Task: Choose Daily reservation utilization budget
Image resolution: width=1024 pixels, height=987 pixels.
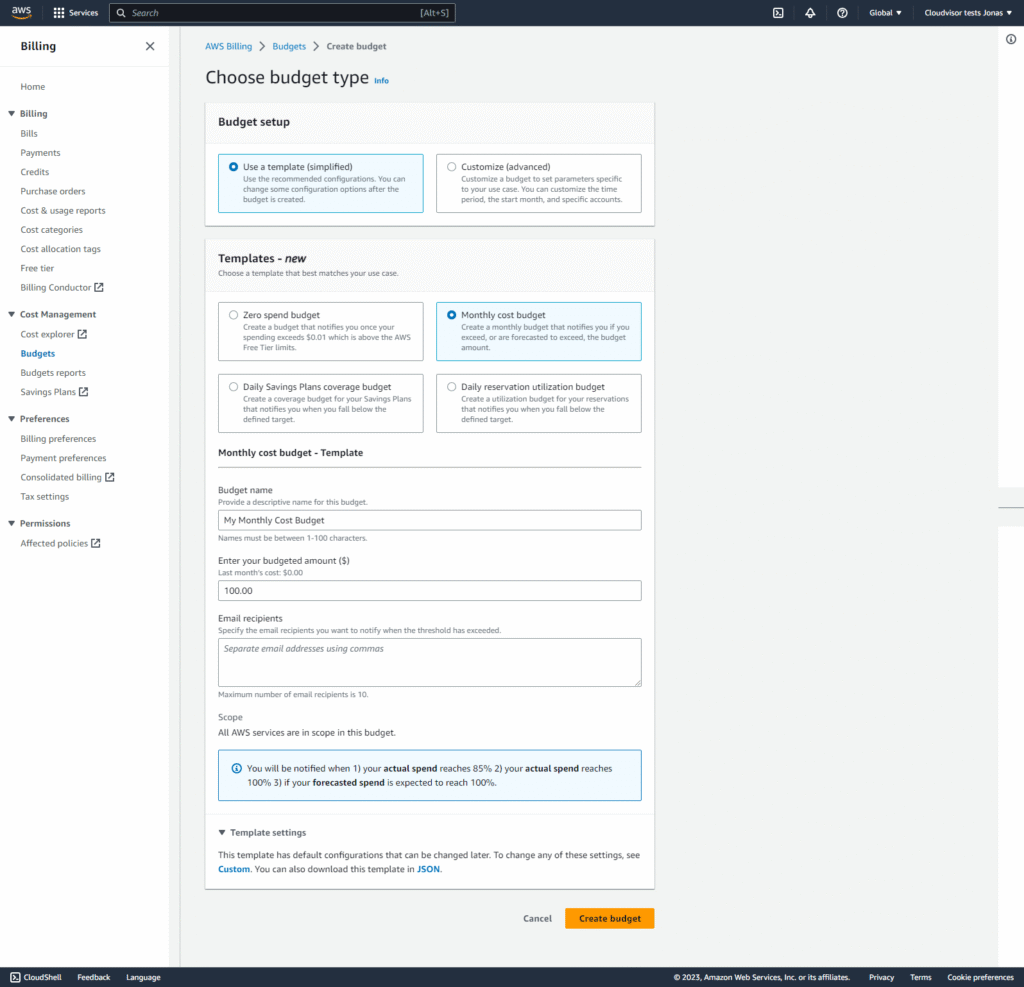Action: (539, 403)
